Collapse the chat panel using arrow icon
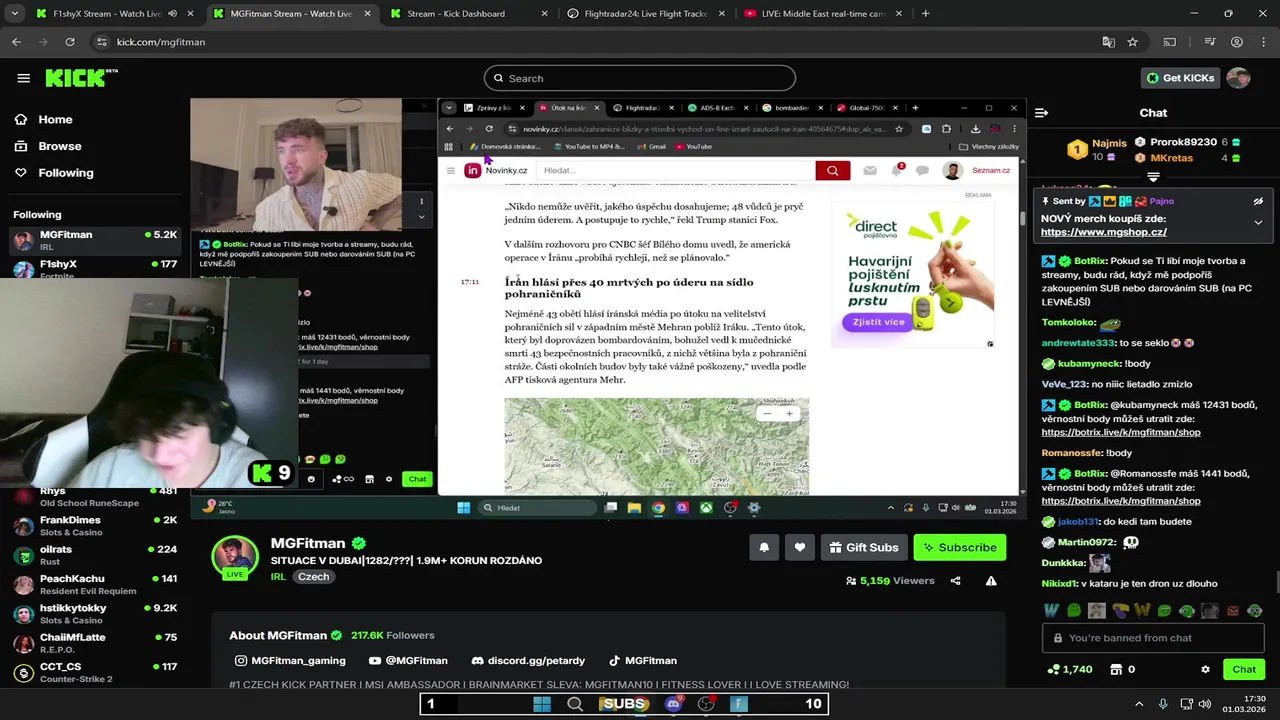The width and height of the screenshot is (1280, 720). [1041, 113]
